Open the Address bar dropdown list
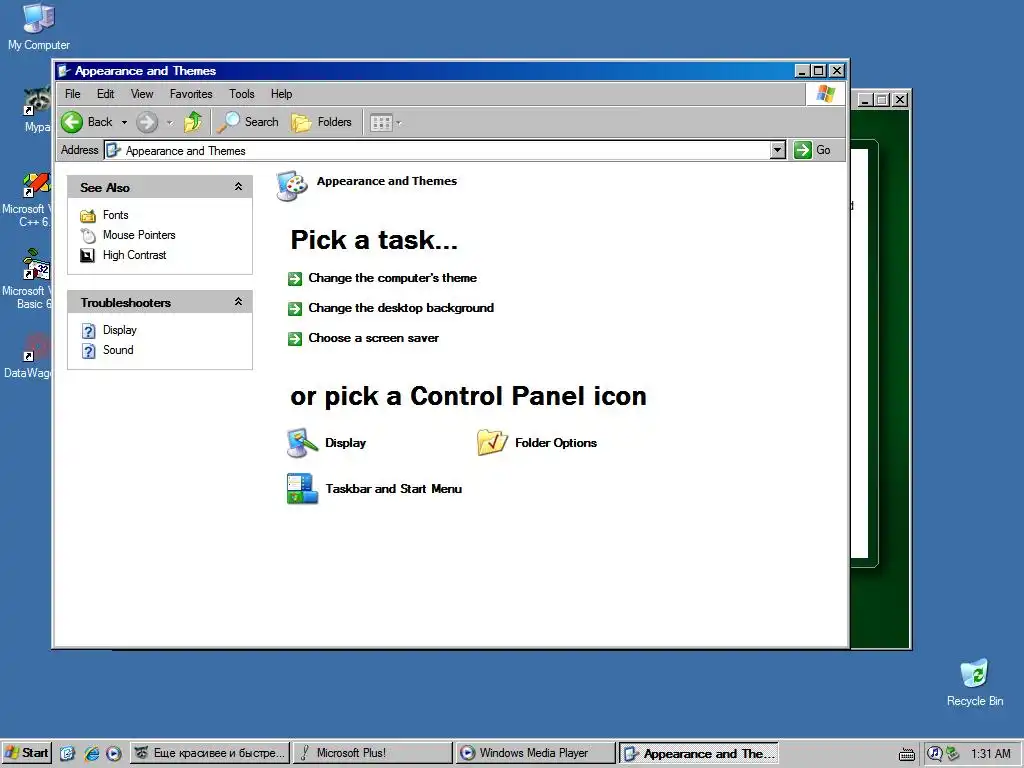Screen dimensions: 1024x768 tap(777, 150)
